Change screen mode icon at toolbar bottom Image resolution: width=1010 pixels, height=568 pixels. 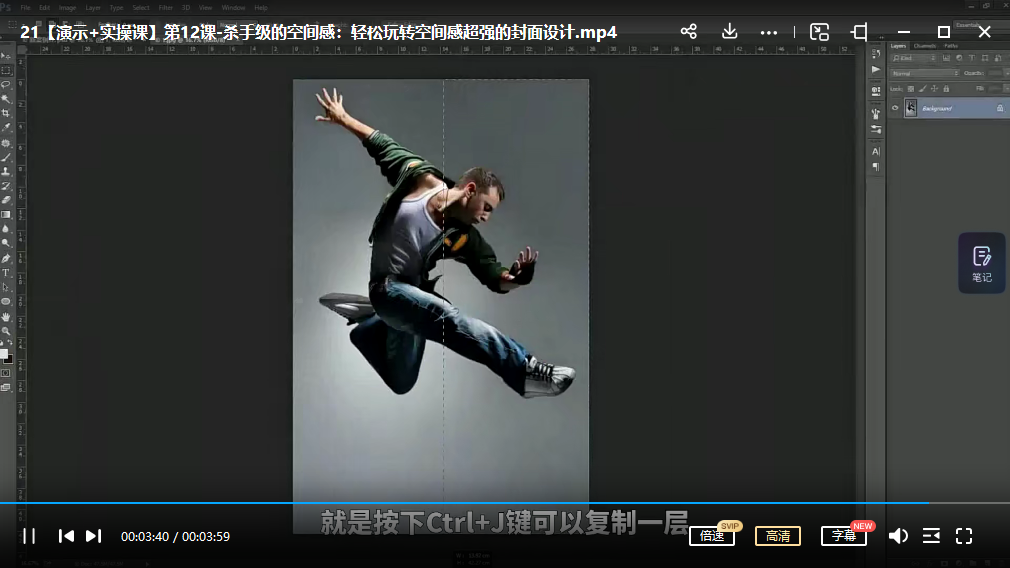click(6, 387)
